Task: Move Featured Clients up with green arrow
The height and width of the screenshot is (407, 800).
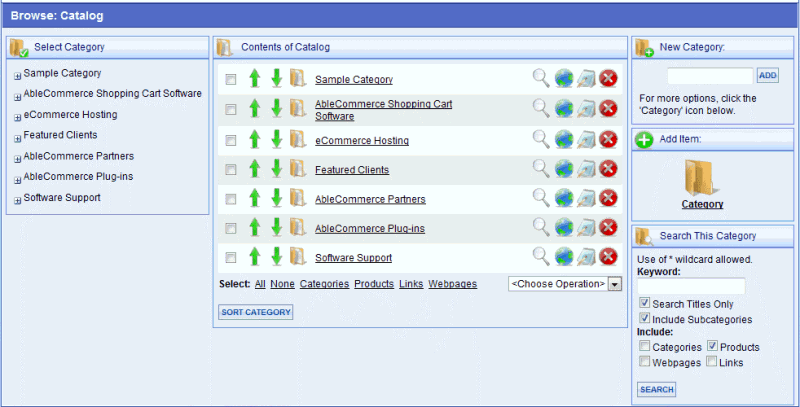Action: click(x=255, y=169)
